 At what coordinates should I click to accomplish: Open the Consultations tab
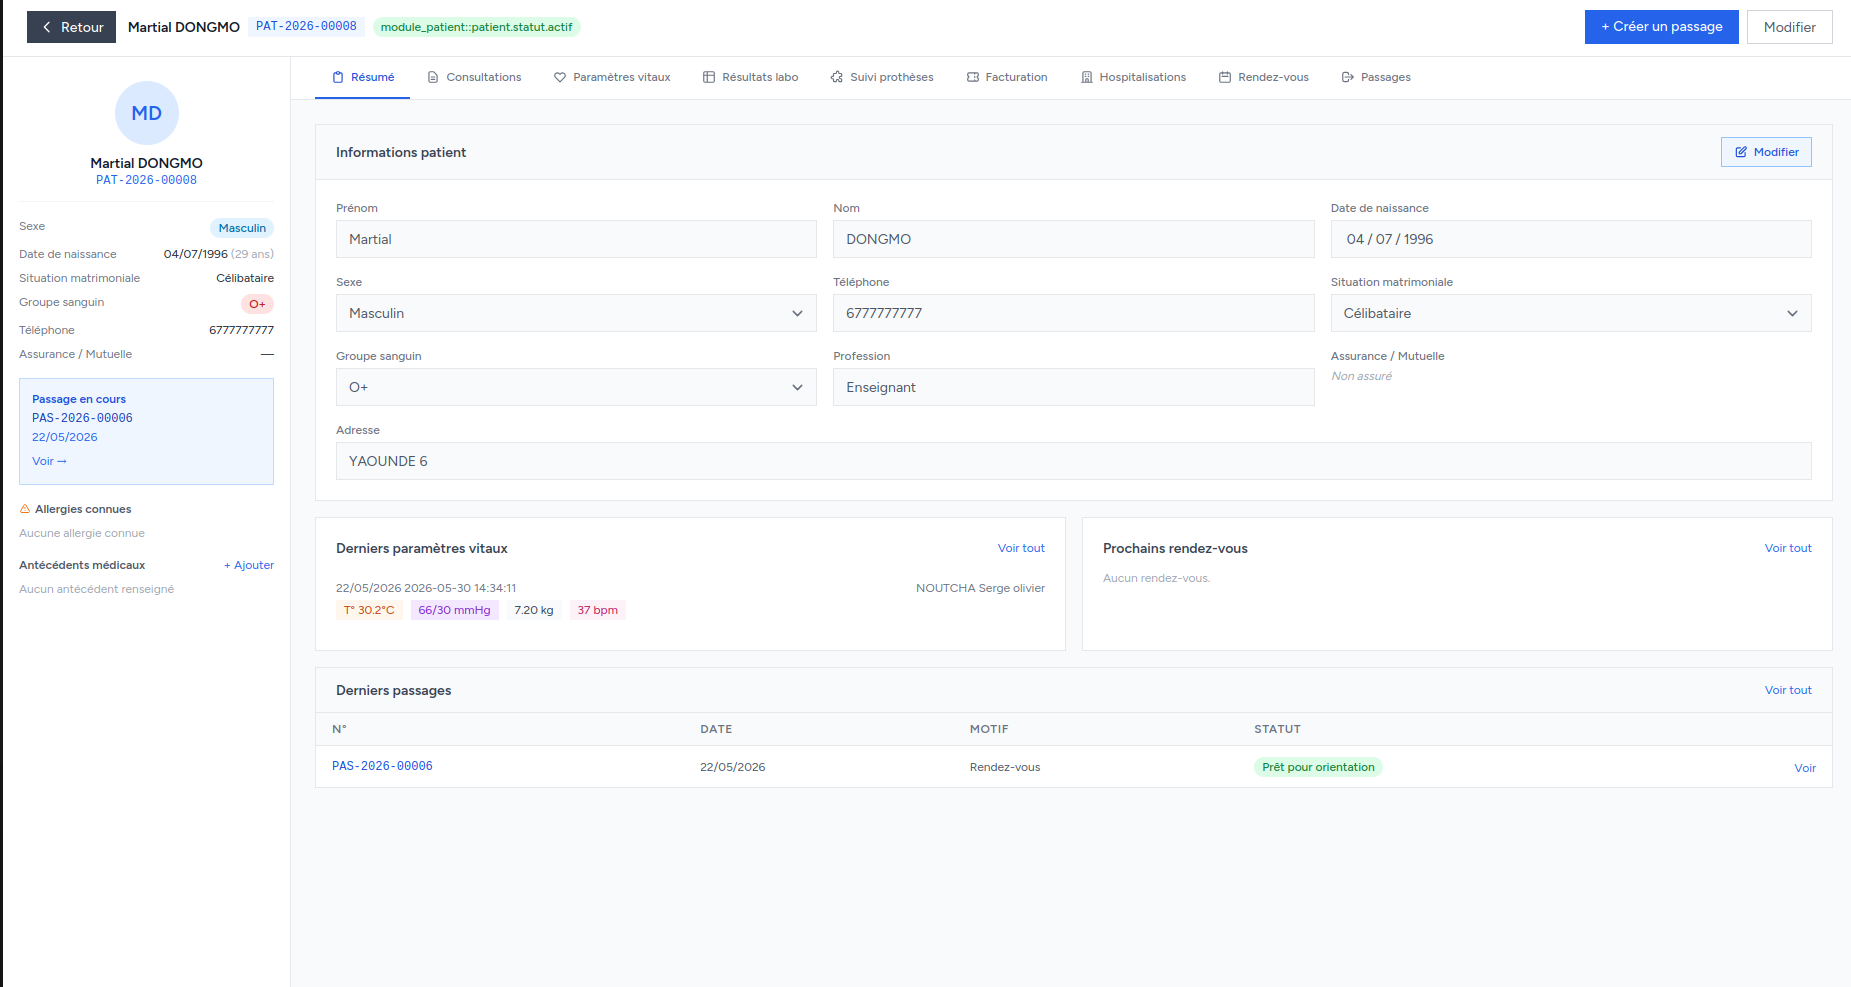pyautogui.click(x=474, y=77)
